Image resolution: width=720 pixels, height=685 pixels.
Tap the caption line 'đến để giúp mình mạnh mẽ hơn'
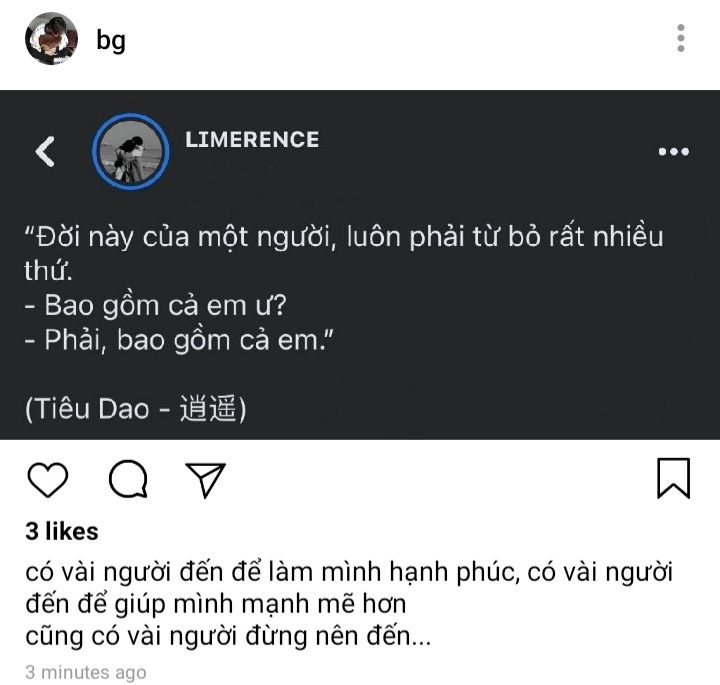(216, 605)
